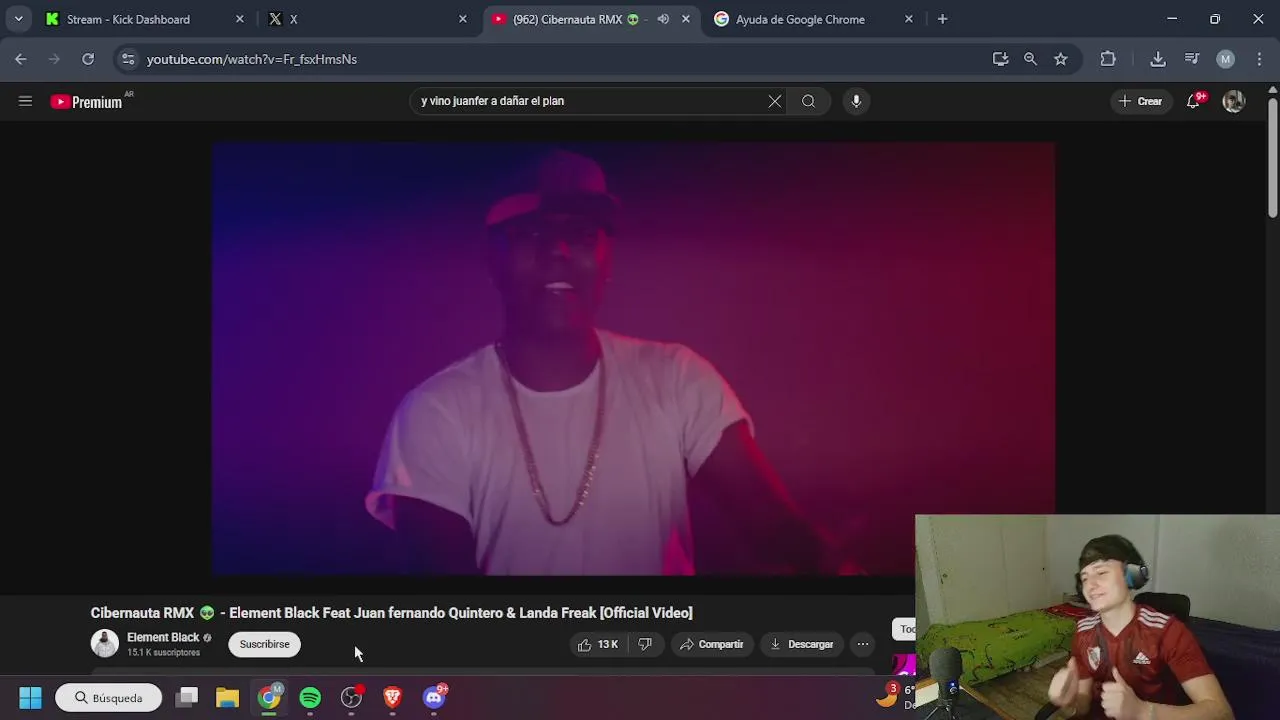Screen dimensions: 1280x720
Task: Open the zoom magnifier in address bar
Action: (1030, 59)
